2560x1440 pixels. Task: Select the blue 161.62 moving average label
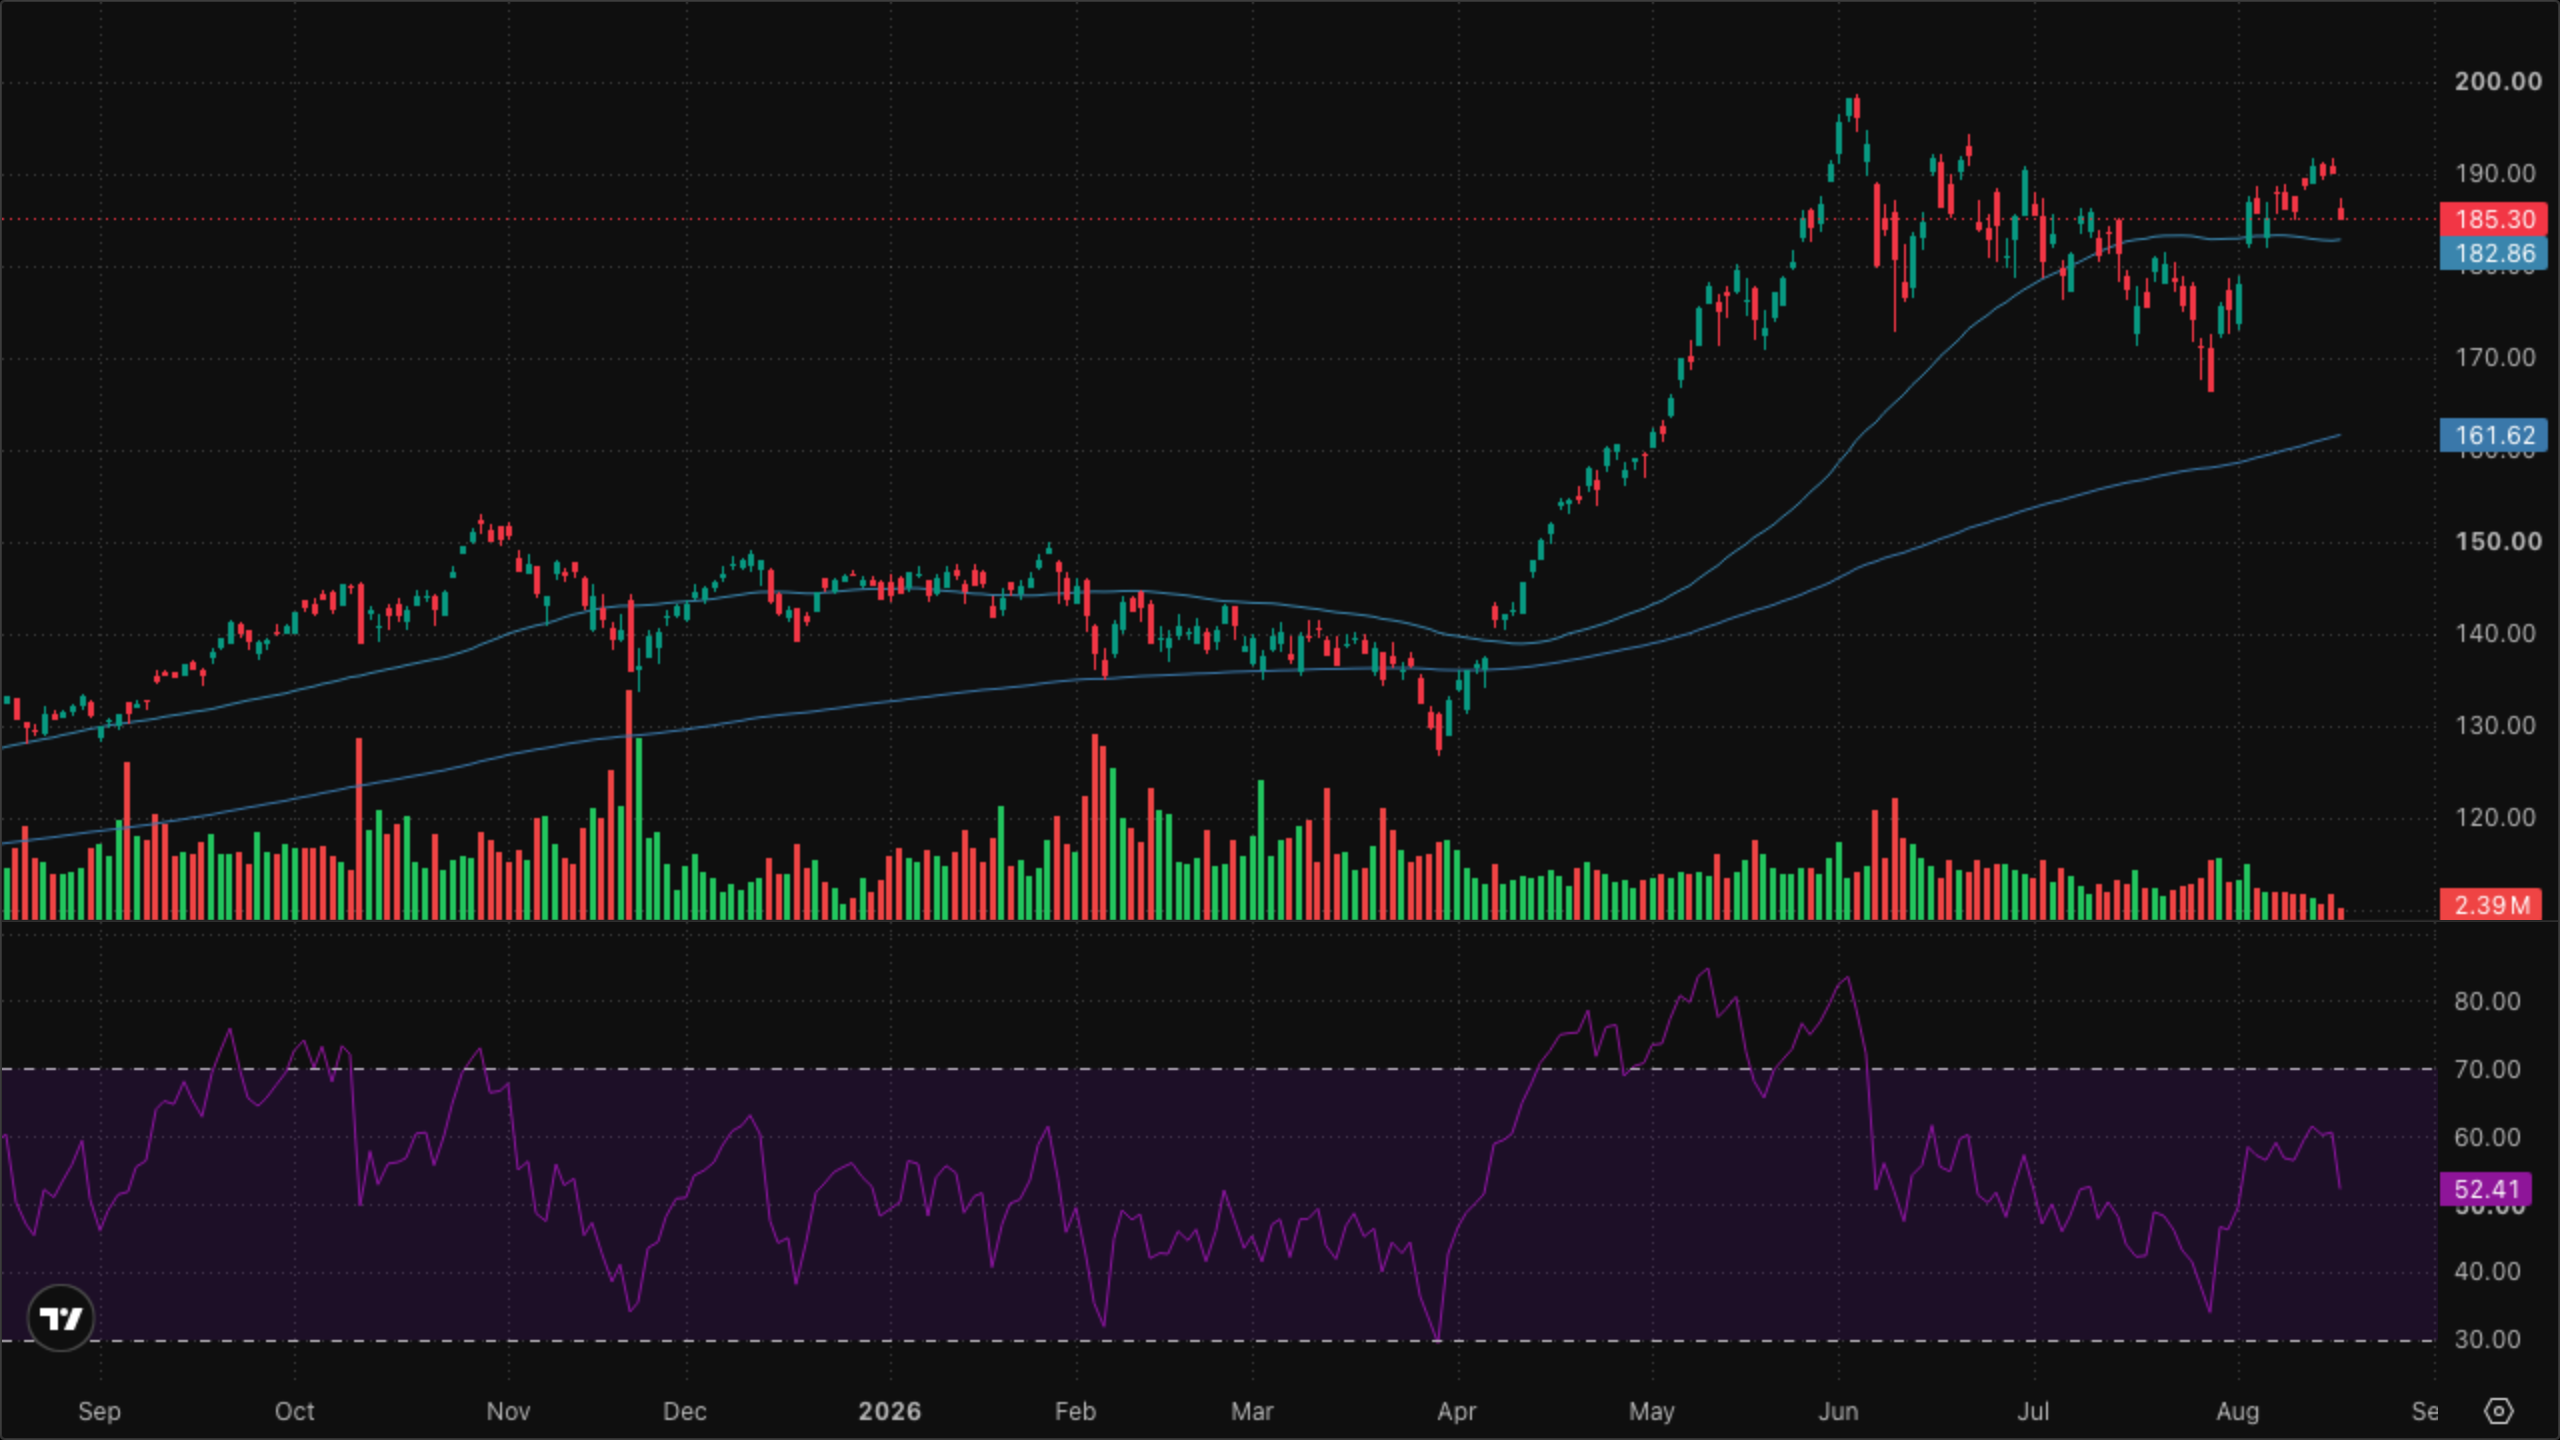2494,435
